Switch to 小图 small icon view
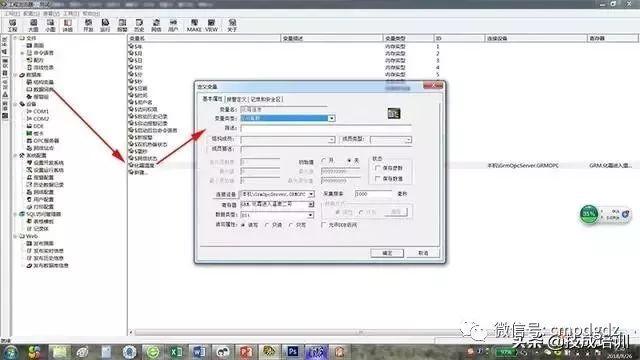The width and height of the screenshot is (640, 360). click(50, 25)
